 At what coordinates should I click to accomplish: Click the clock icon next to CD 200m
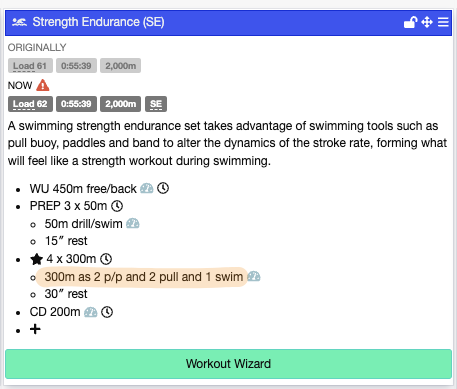pyautogui.click(x=107, y=312)
